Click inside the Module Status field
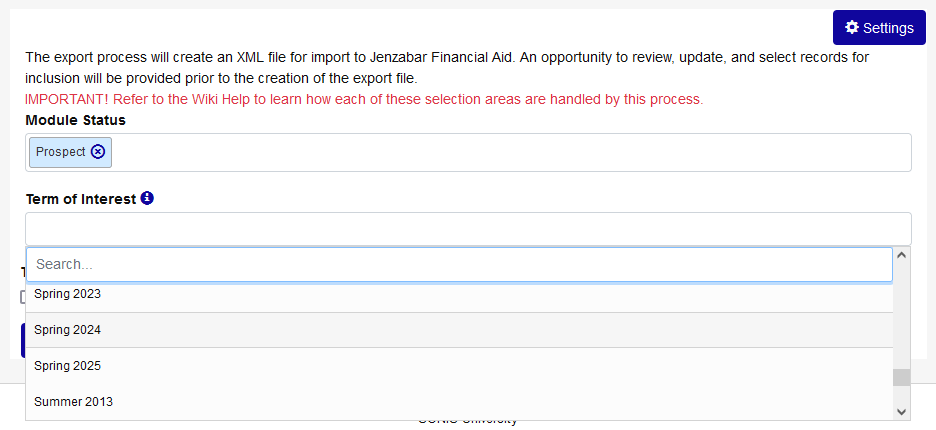Image resolution: width=936 pixels, height=430 pixels. click(x=500, y=152)
